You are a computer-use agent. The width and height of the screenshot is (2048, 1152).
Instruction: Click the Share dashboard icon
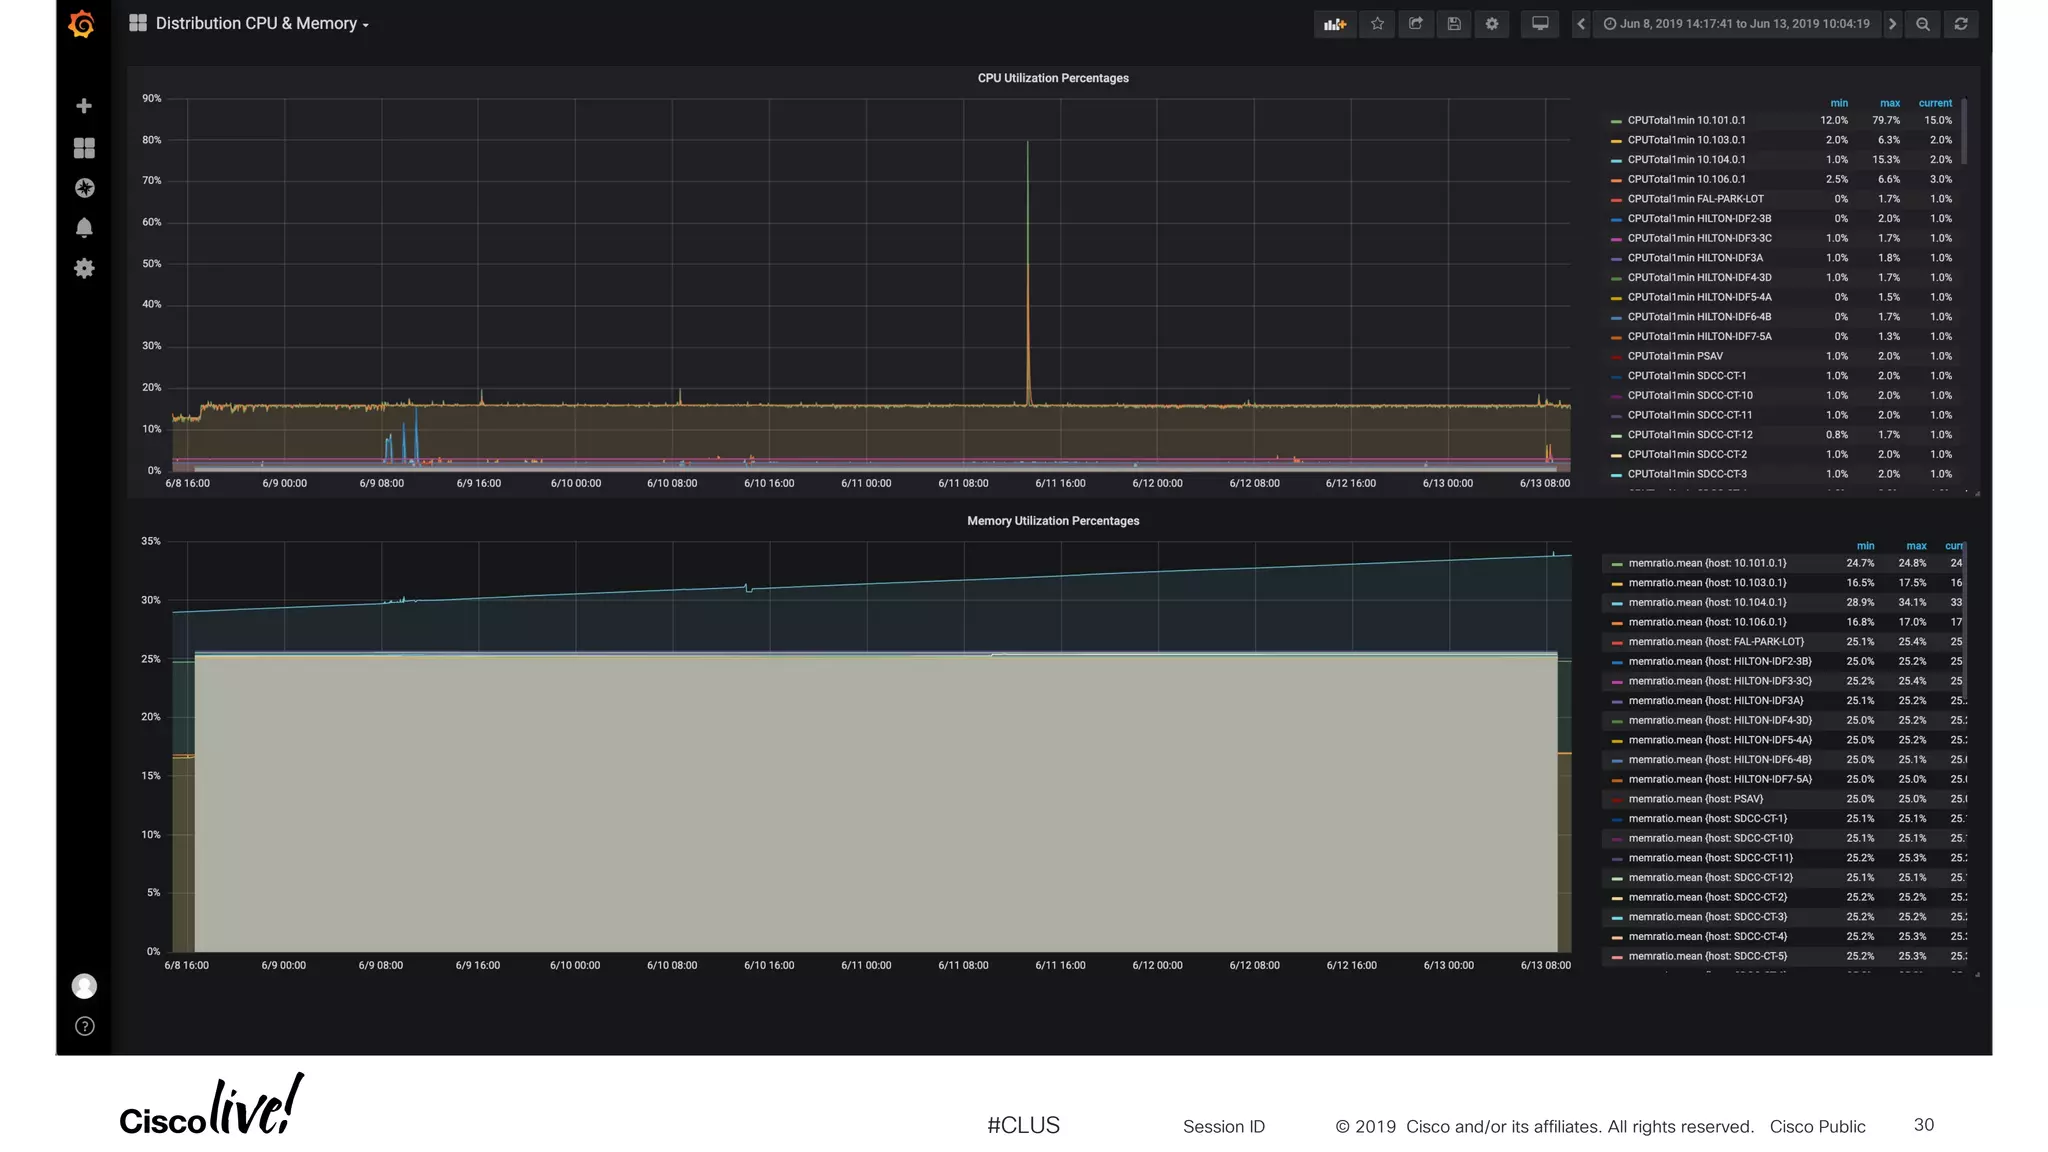(x=1416, y=24)
